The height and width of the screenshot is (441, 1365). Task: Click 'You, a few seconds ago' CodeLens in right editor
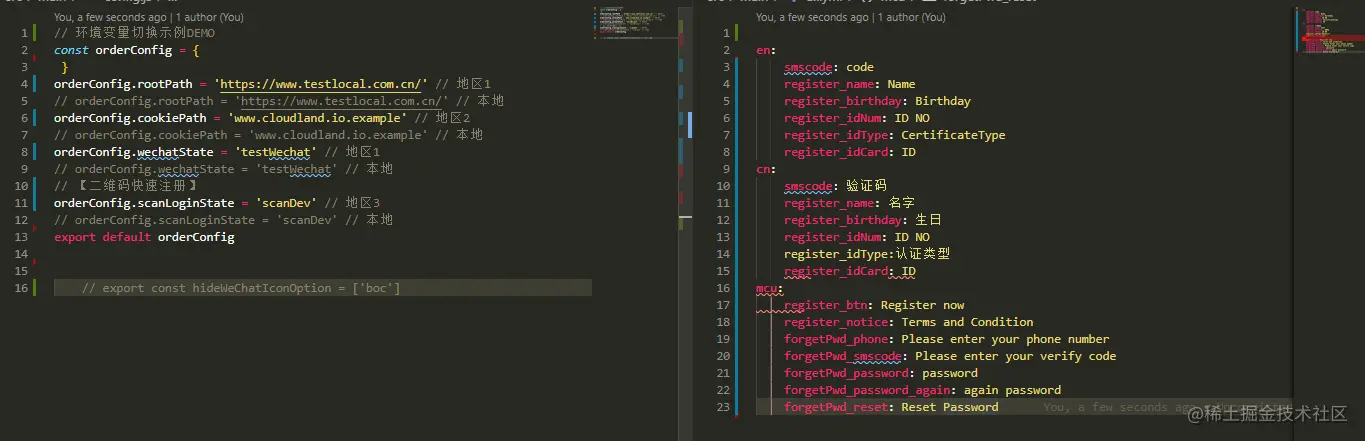pos(812,18)
